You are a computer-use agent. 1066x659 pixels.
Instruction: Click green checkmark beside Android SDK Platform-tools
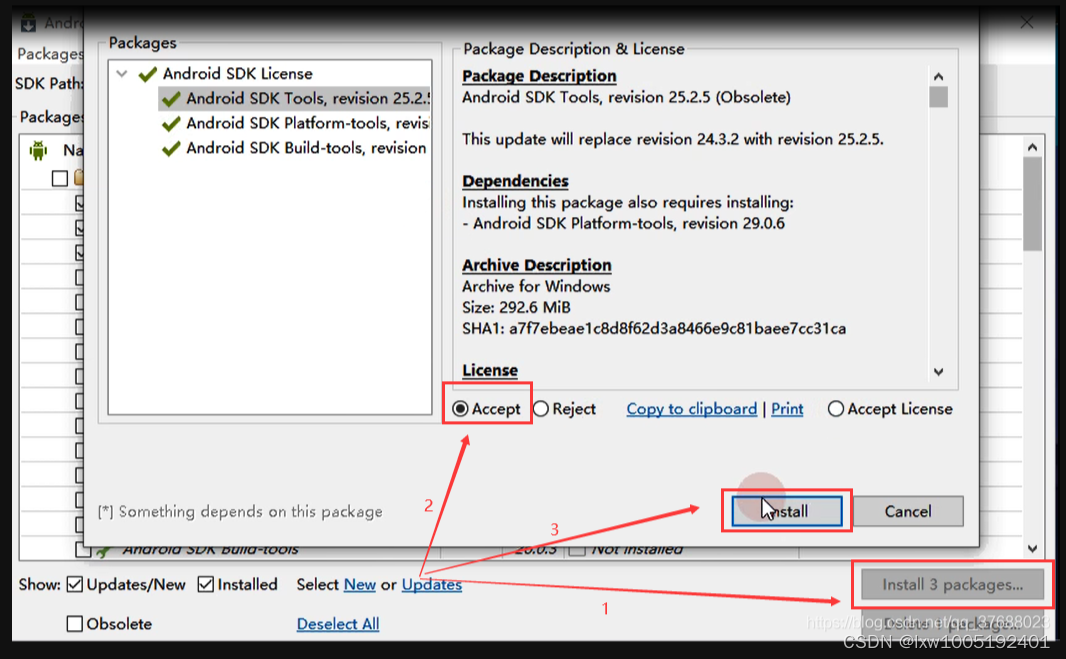pyautogui.click(x=171, y=123)
